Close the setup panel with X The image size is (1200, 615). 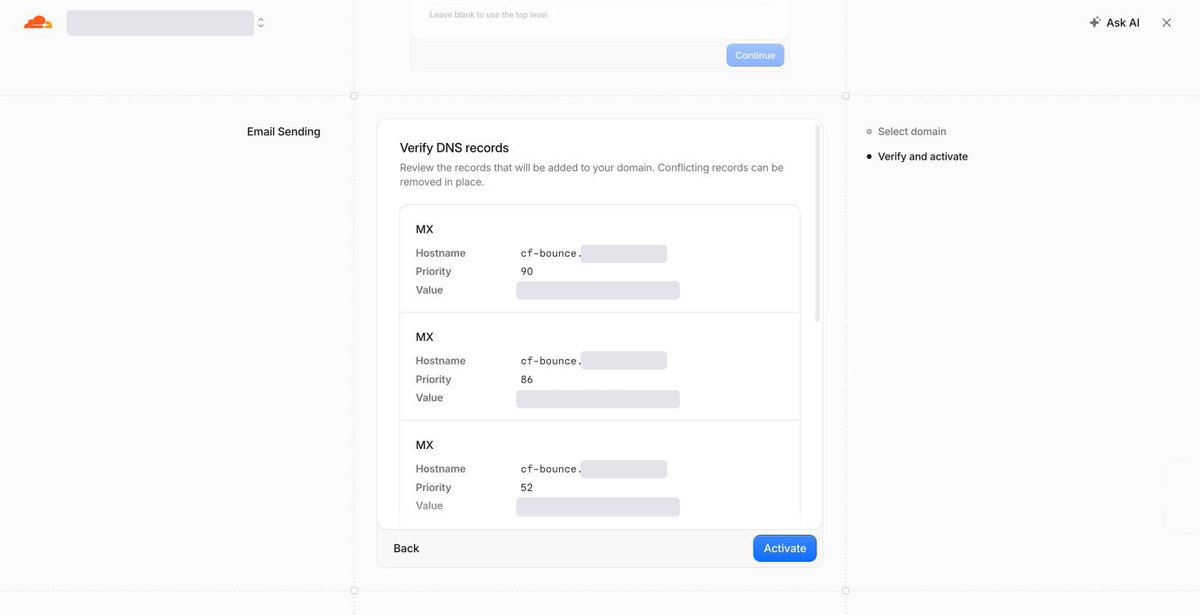click(x=1166, y=22)
